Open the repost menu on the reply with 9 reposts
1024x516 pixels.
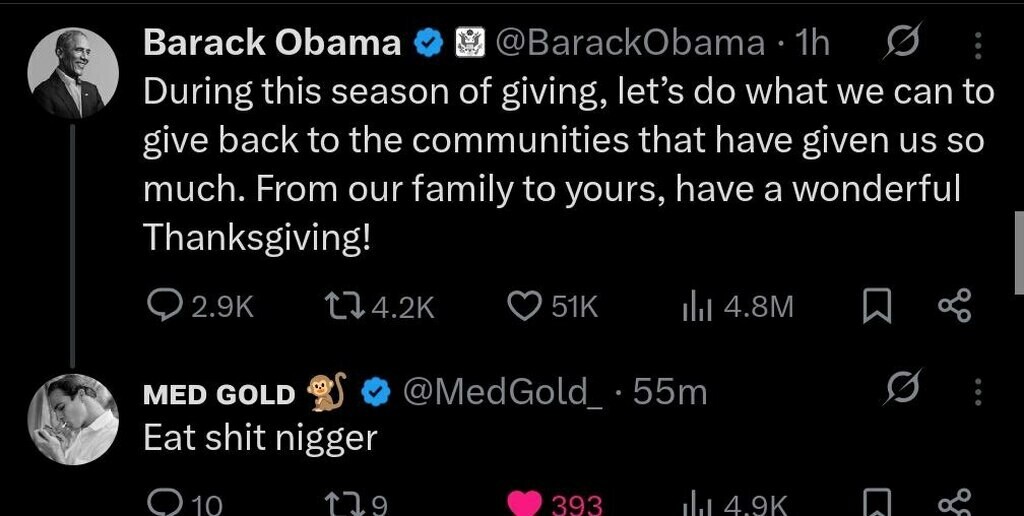345,502
